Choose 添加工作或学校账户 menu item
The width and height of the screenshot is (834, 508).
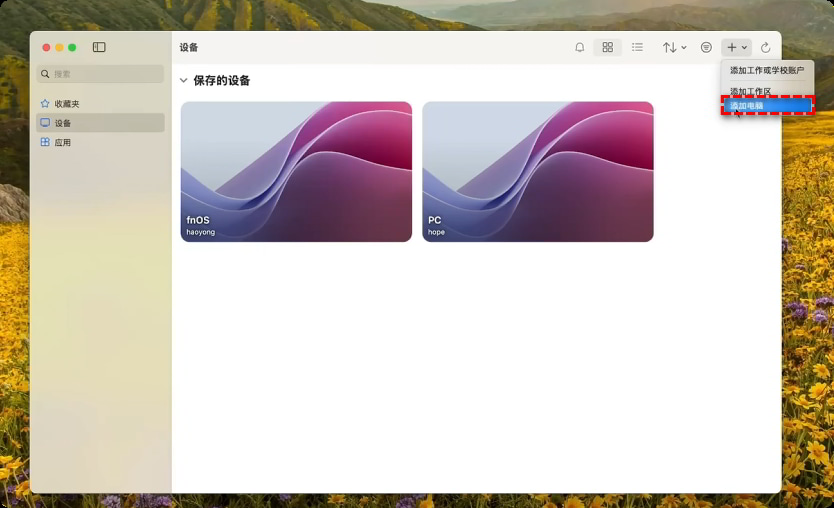coord(767,71)
